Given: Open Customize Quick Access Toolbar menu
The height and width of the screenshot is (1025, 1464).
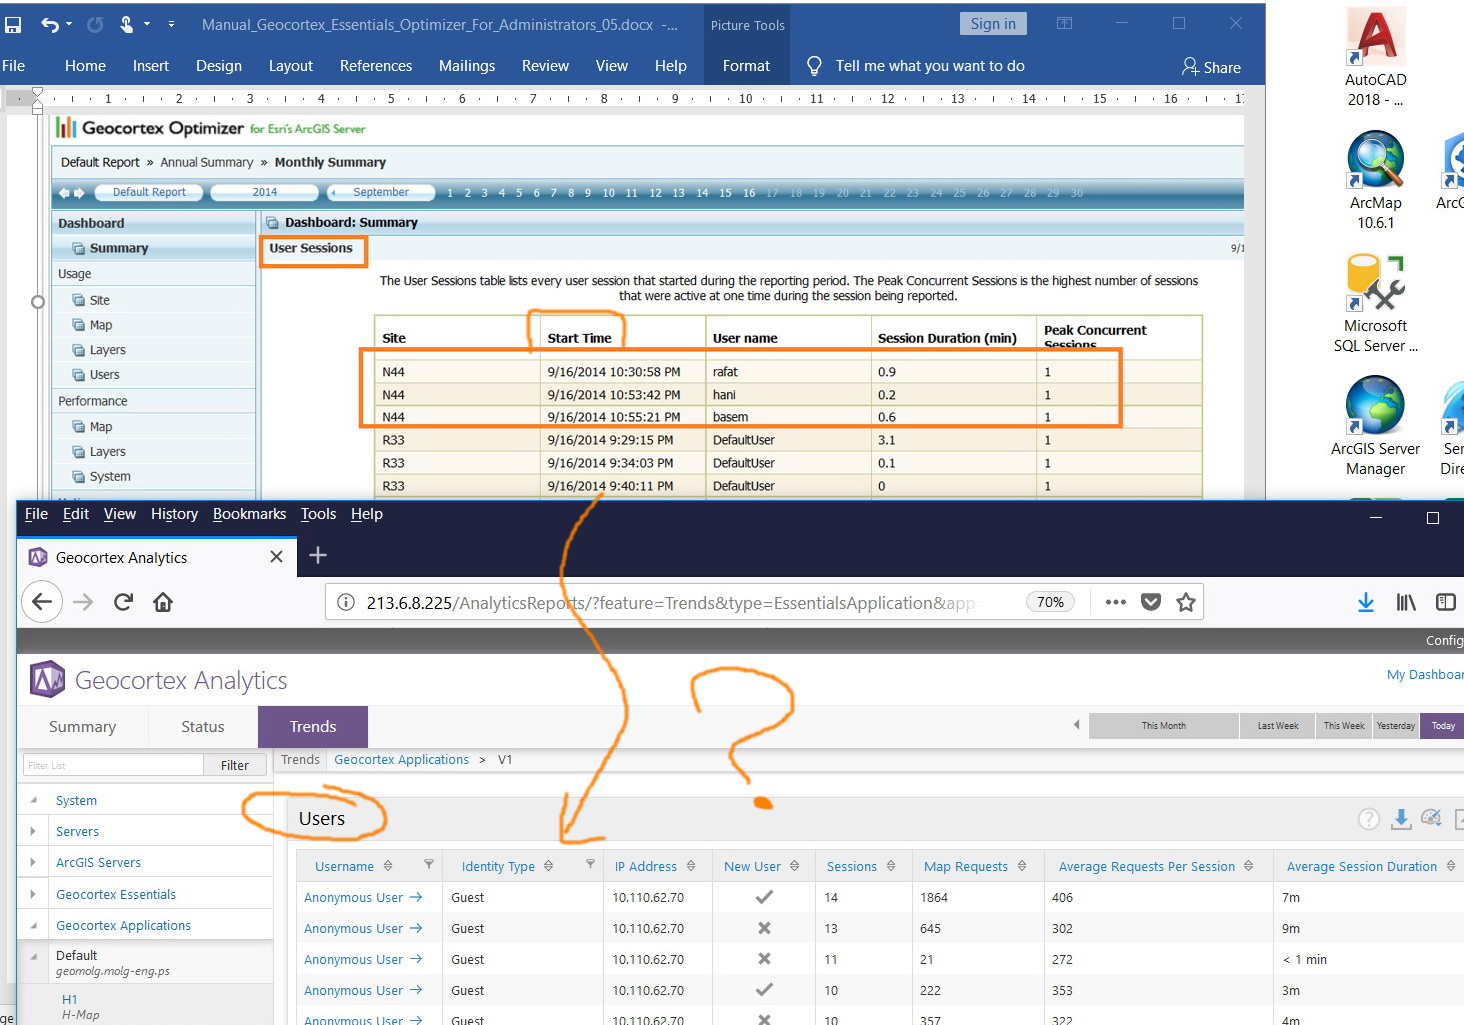Looking at the screenshot, I should coord(171,24).
